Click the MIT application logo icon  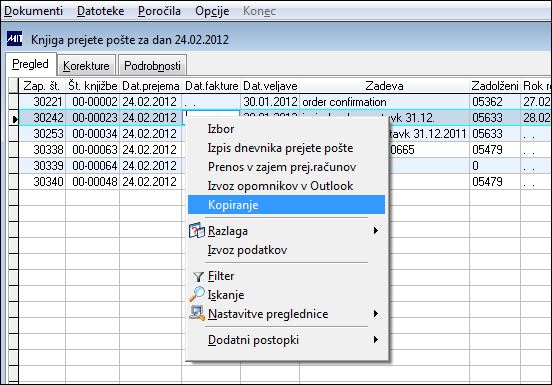(14, 39)
